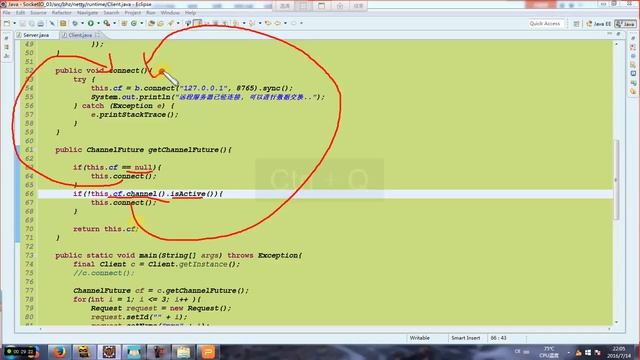Image resolution: width=640 pixels, height=360 pixels.
Task: Click the Smart Insert status bar field
Action: [466, 338]
